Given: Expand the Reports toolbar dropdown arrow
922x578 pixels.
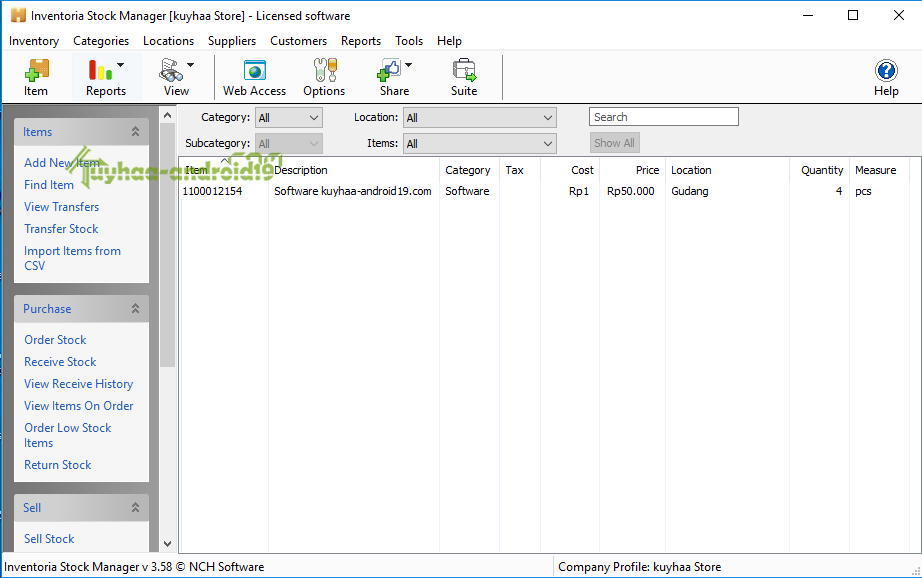Looking at the screenshot, I should tap(121, 65).
